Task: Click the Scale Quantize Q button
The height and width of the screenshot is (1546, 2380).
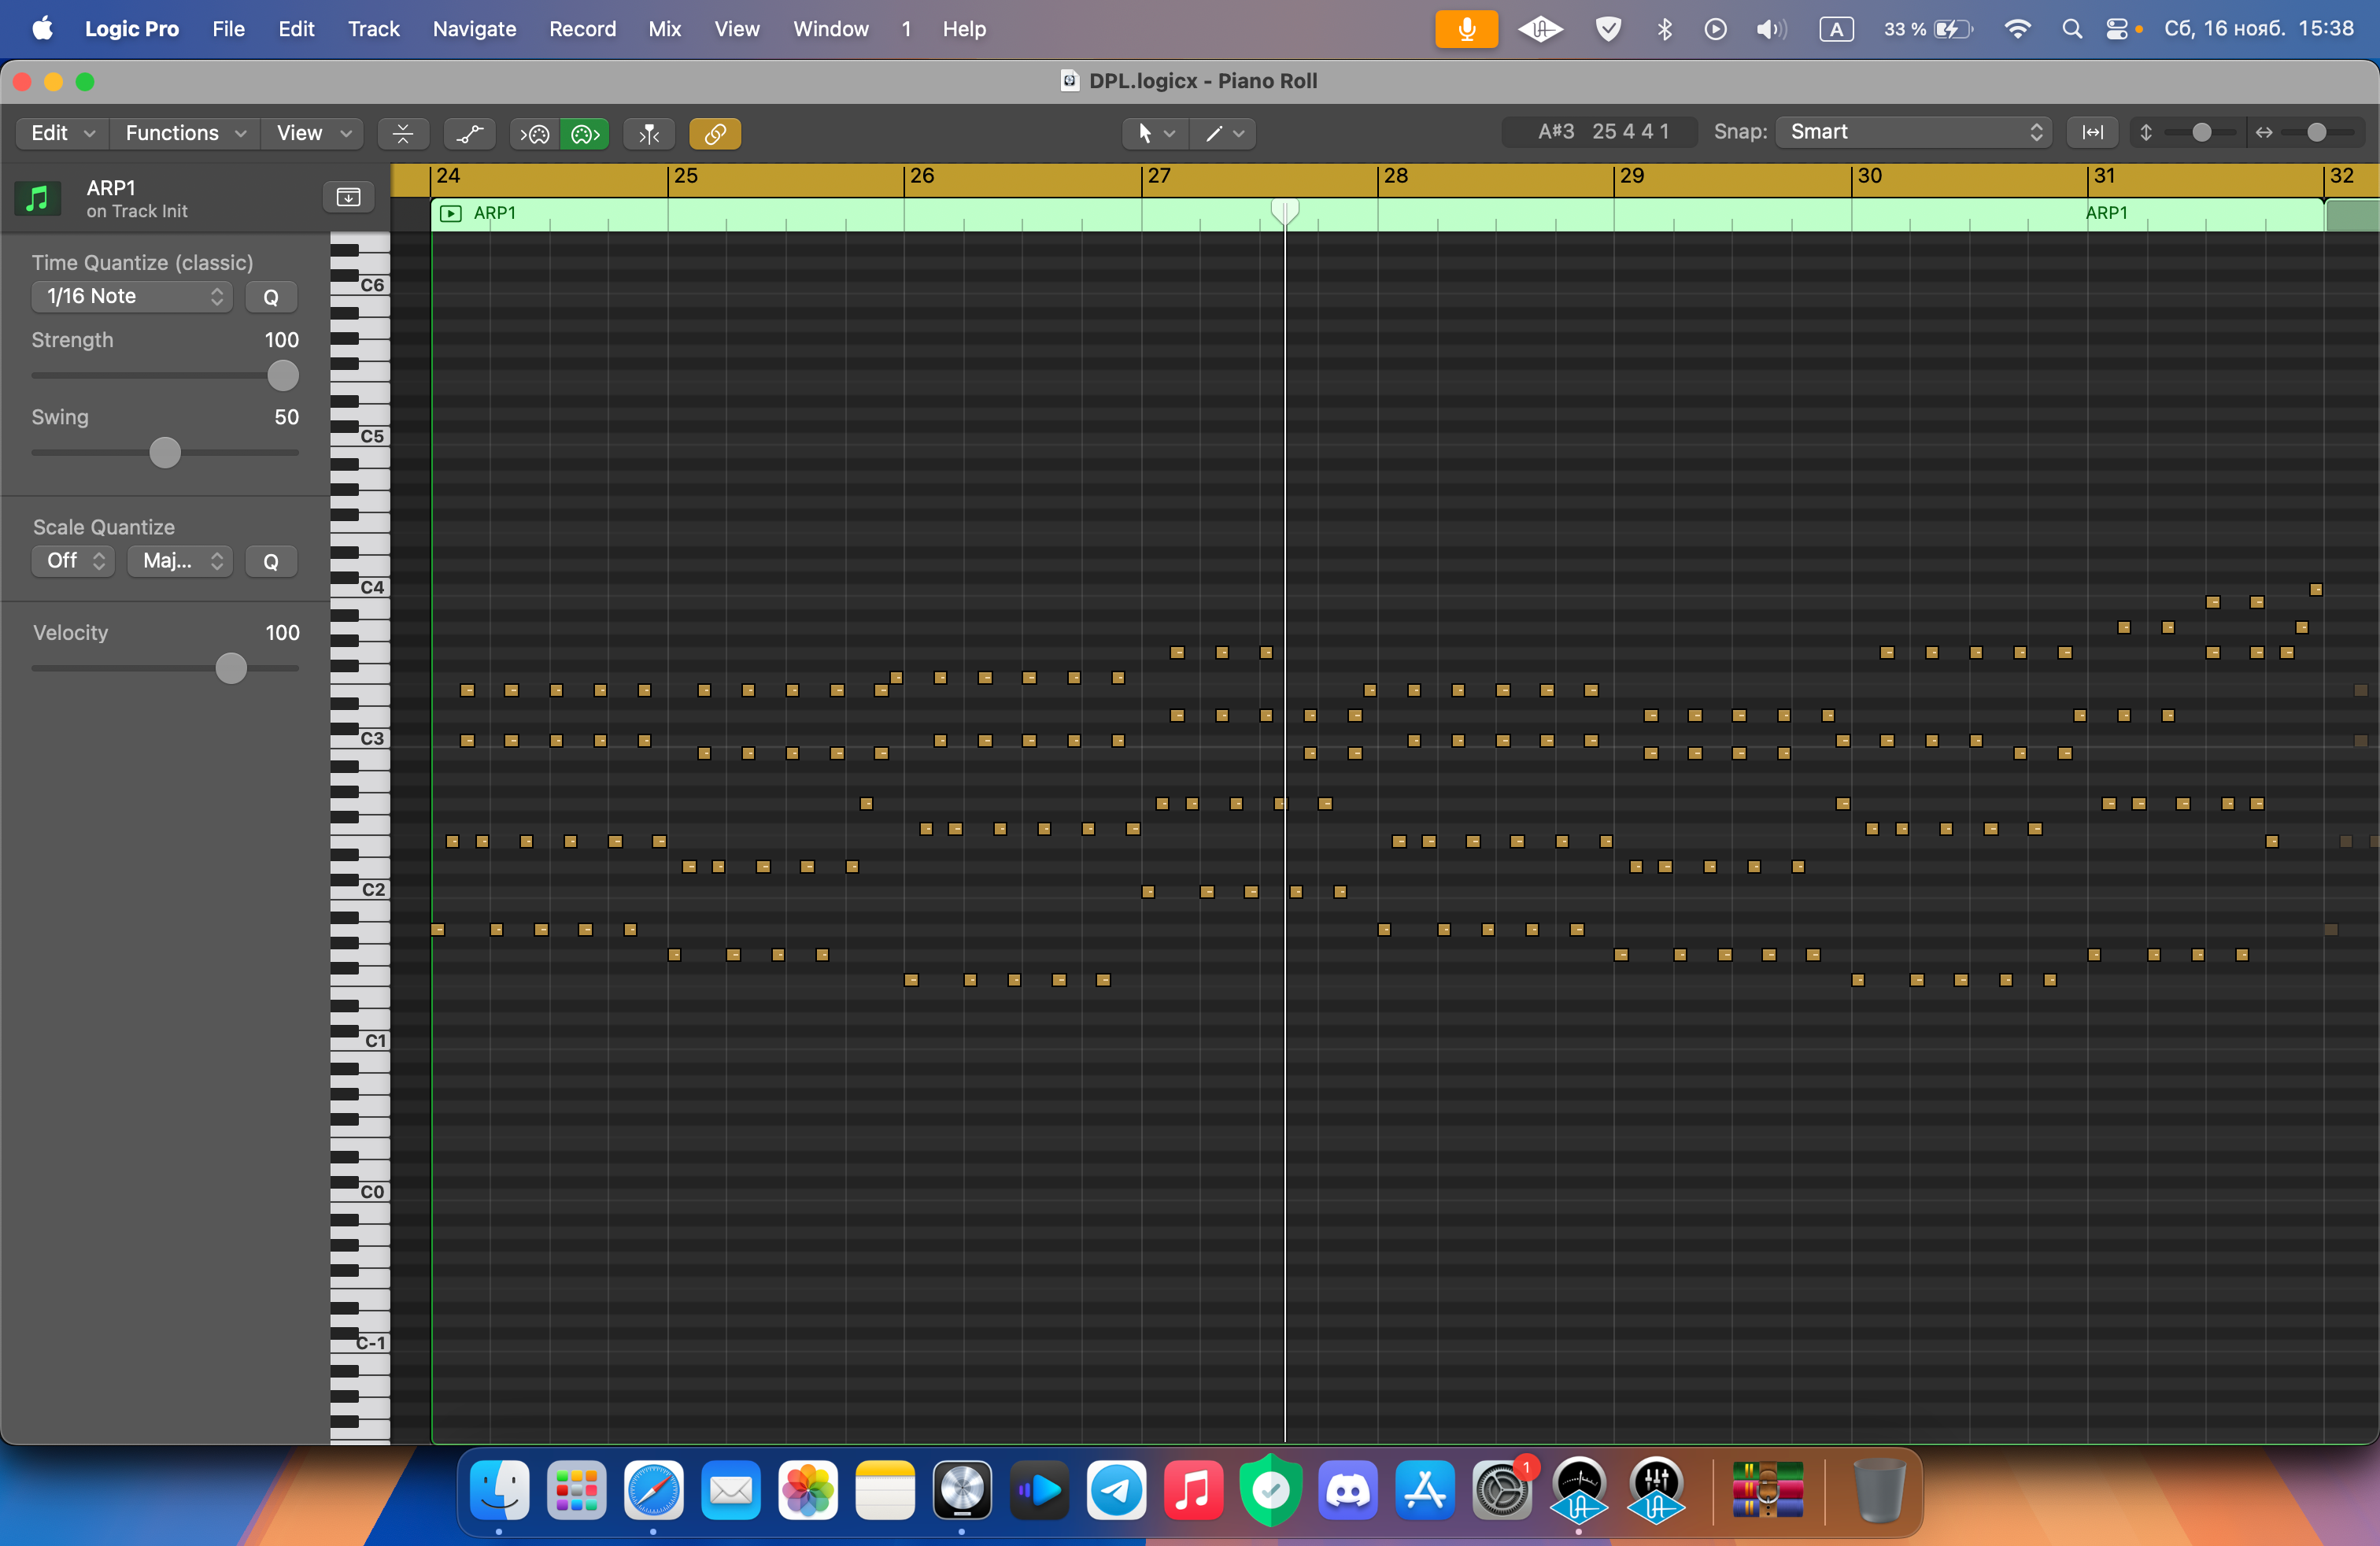Action: [x=271, y=561]
